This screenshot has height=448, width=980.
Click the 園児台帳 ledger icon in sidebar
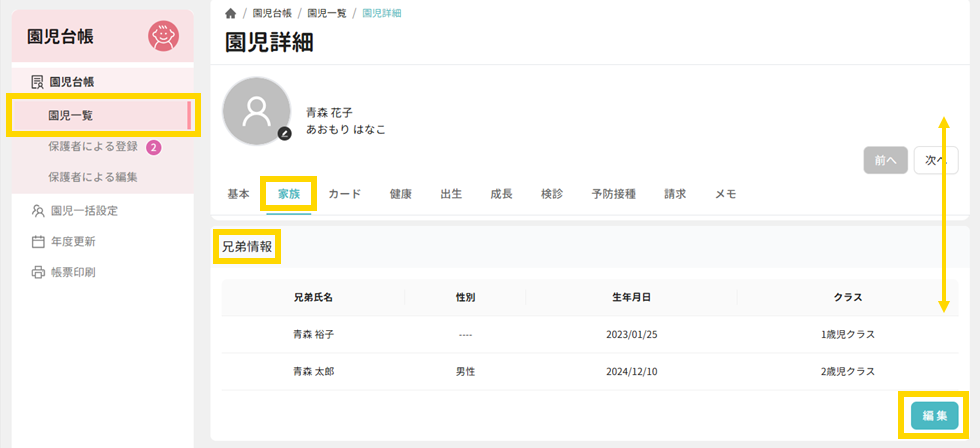tap(38, 82)
